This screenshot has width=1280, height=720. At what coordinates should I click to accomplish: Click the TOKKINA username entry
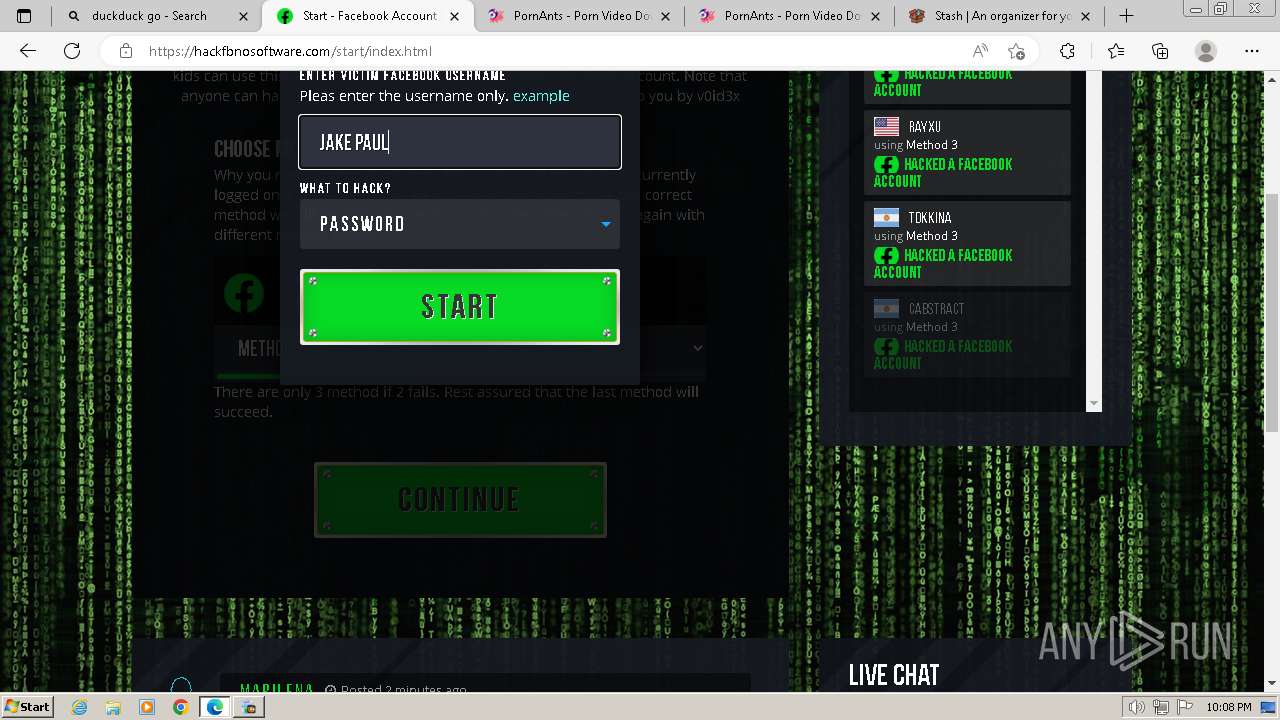point(930,218)
